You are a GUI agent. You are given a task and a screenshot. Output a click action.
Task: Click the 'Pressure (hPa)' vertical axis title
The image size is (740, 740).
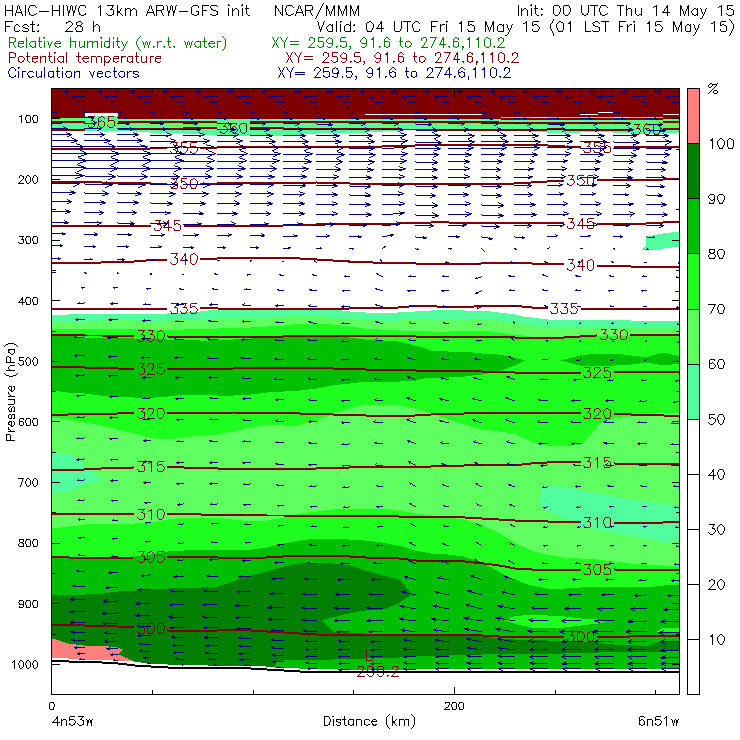10,392
